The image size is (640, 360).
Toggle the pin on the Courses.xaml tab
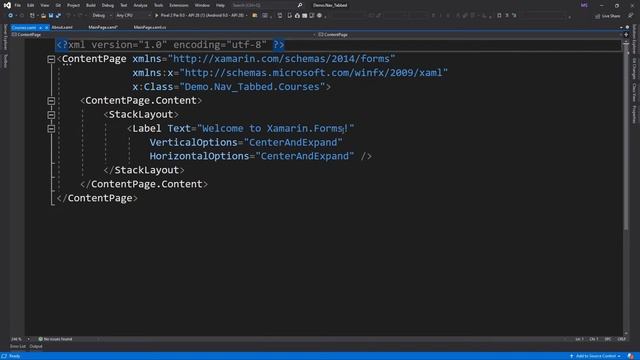pos(40,27)
